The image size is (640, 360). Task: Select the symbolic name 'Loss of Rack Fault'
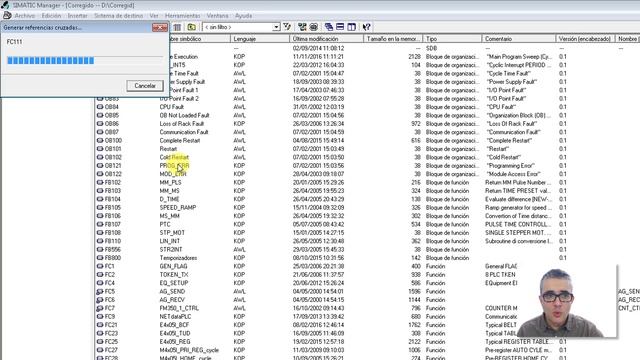point(182,124)
